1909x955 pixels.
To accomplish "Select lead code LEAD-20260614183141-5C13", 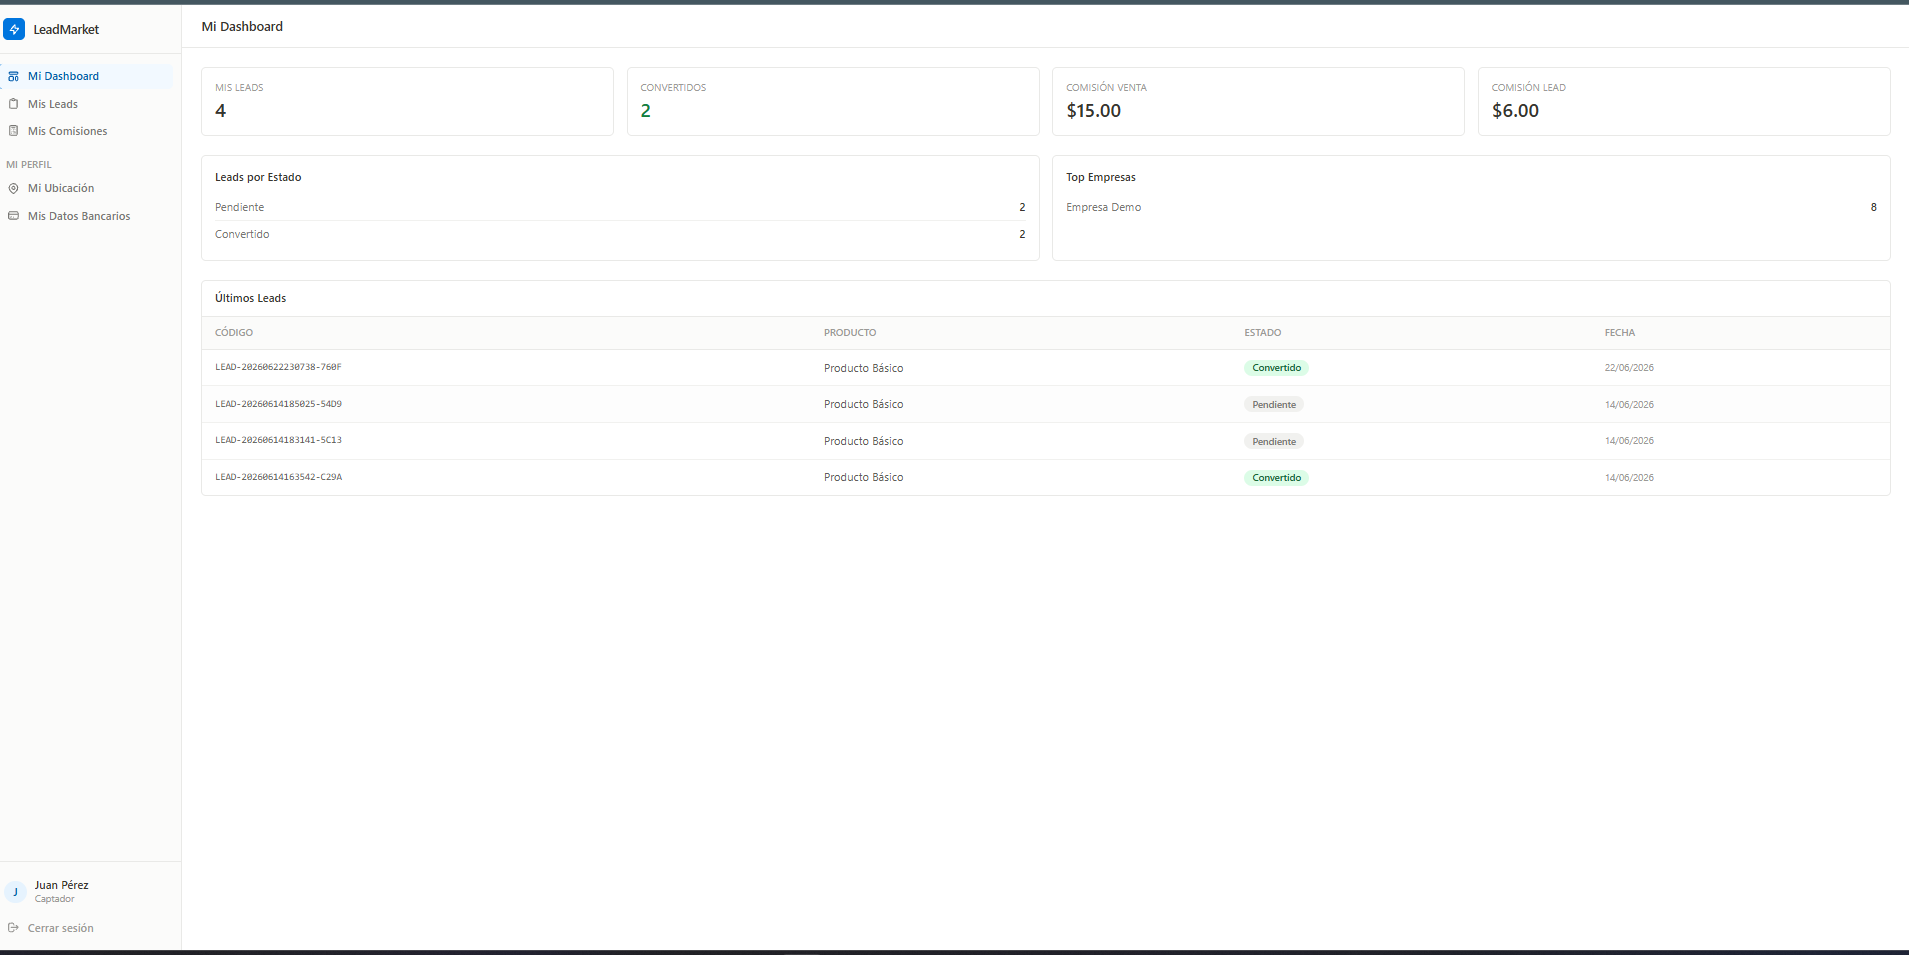I will 278,440.
